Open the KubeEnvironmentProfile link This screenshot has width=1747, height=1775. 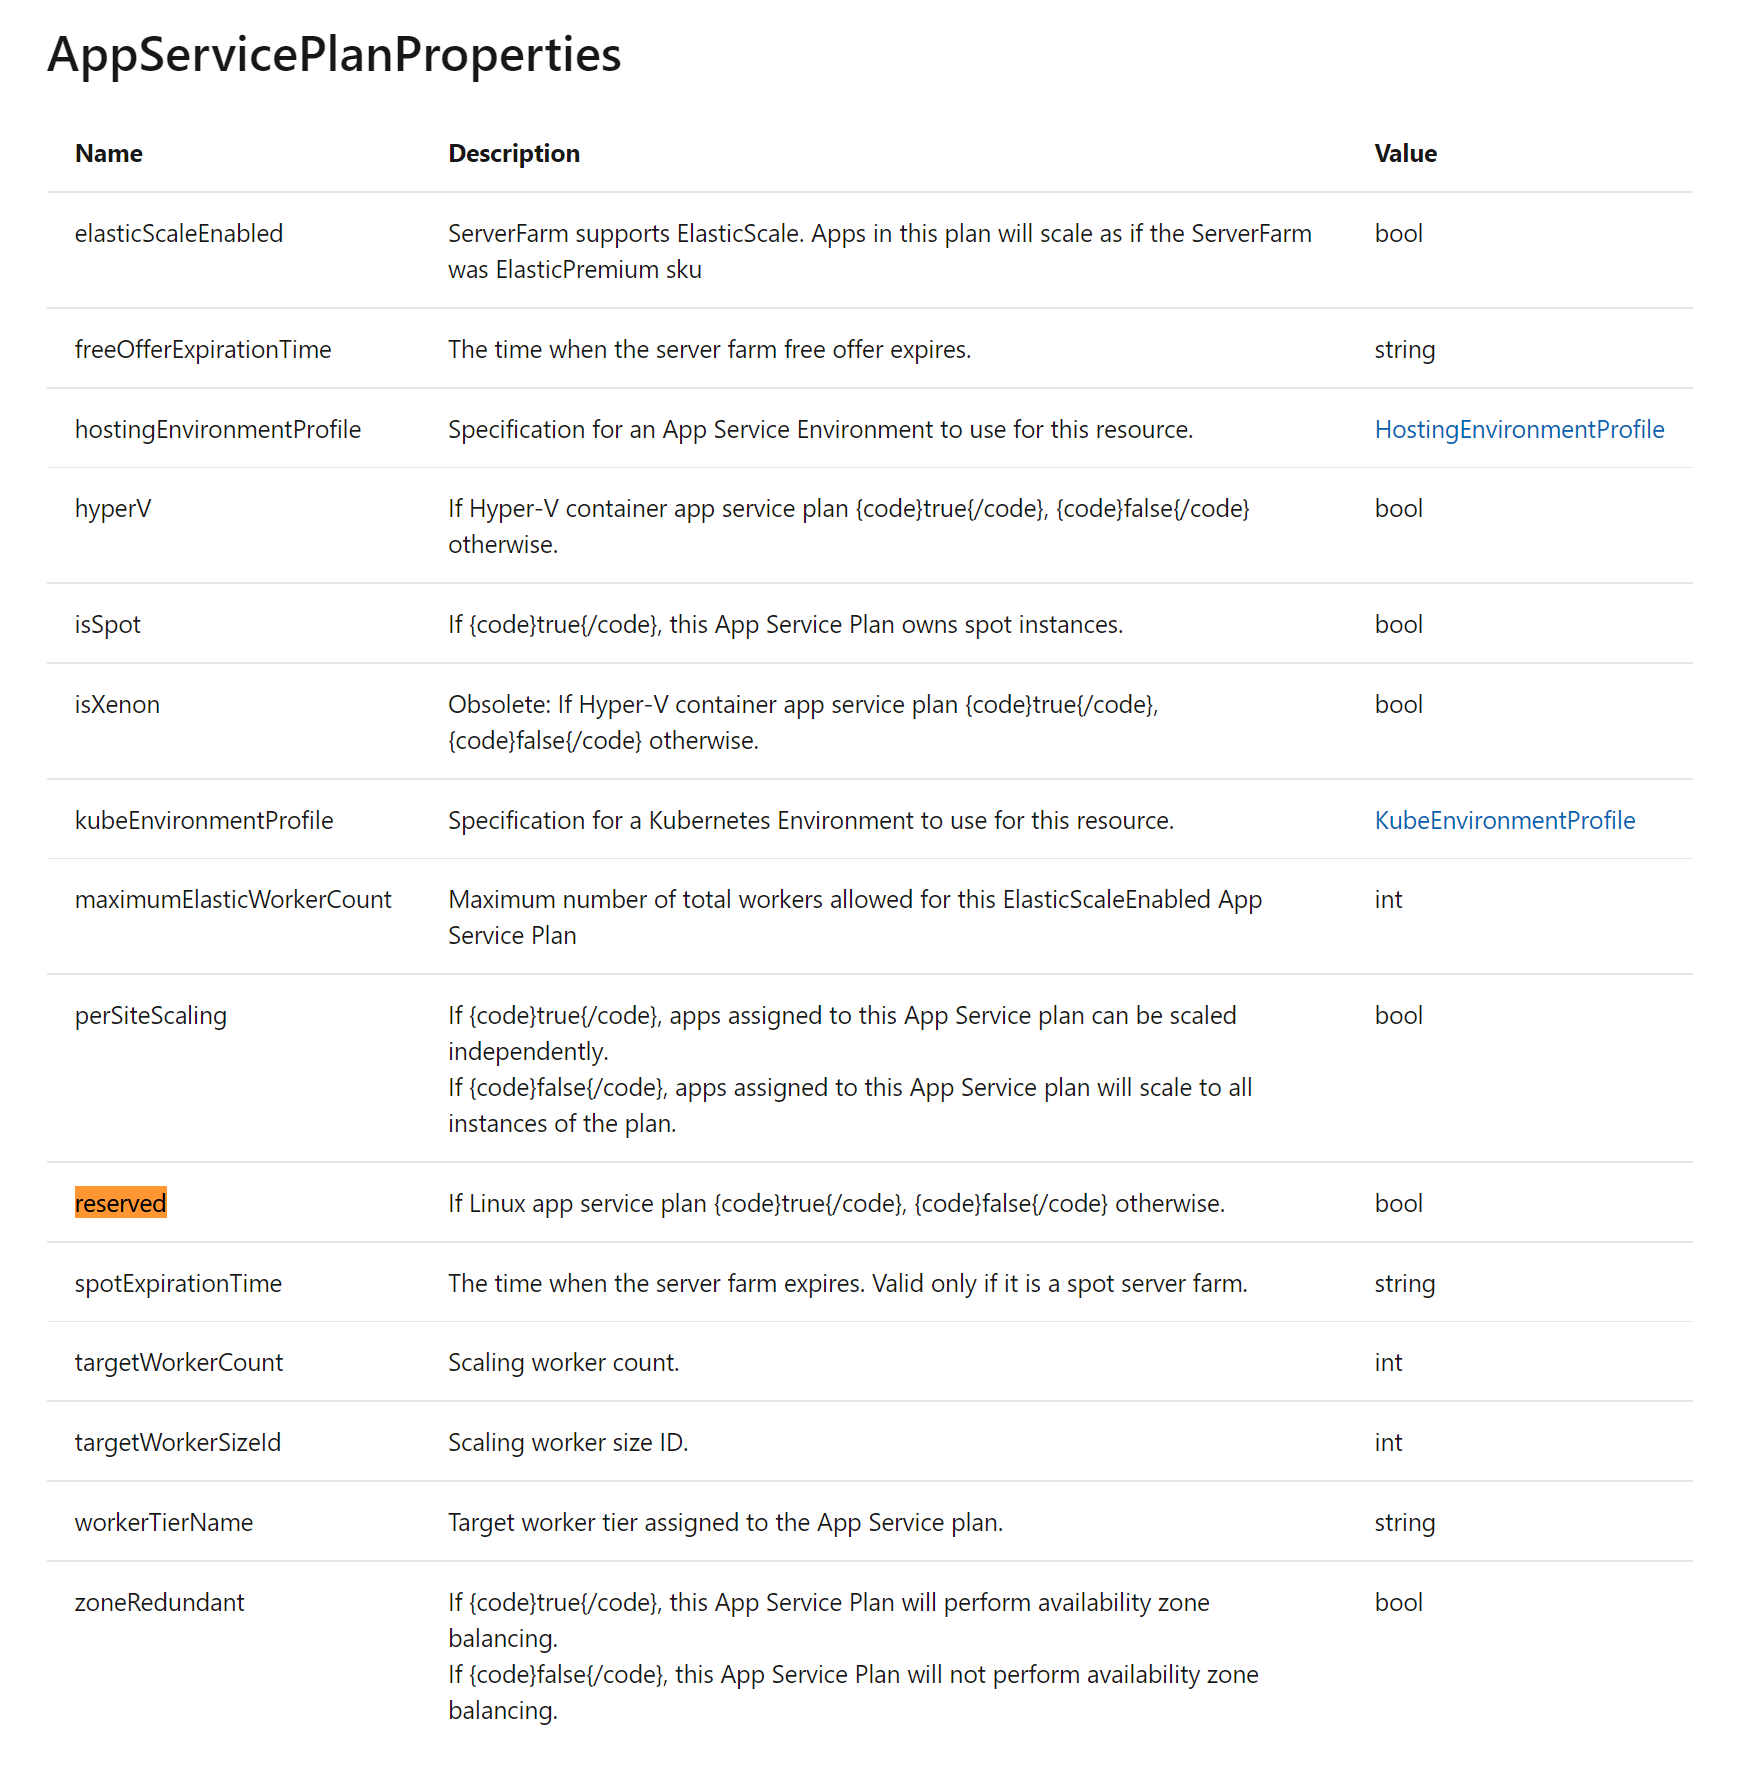1505,820
